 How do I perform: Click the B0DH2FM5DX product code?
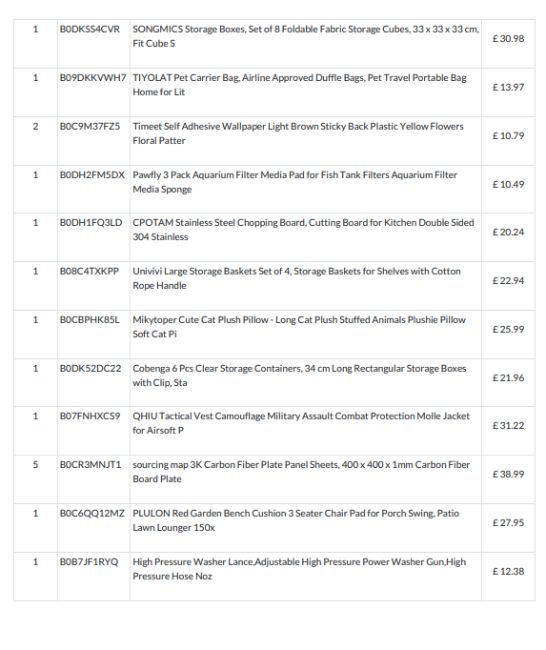coord(92,175)
